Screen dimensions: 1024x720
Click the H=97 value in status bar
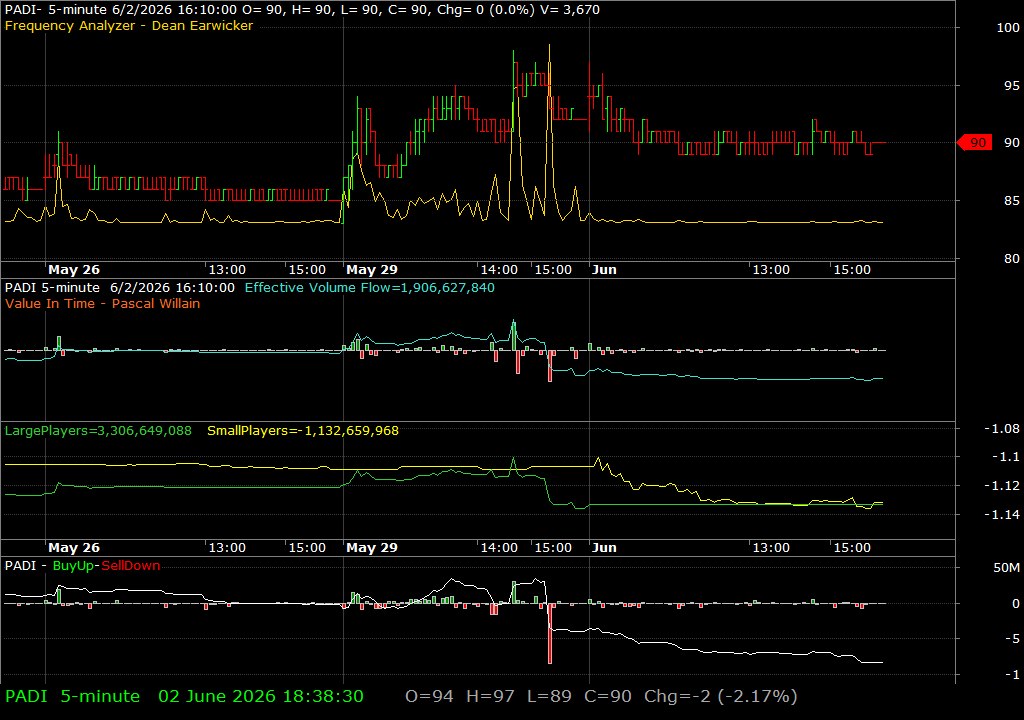click(x=490, y=696)
